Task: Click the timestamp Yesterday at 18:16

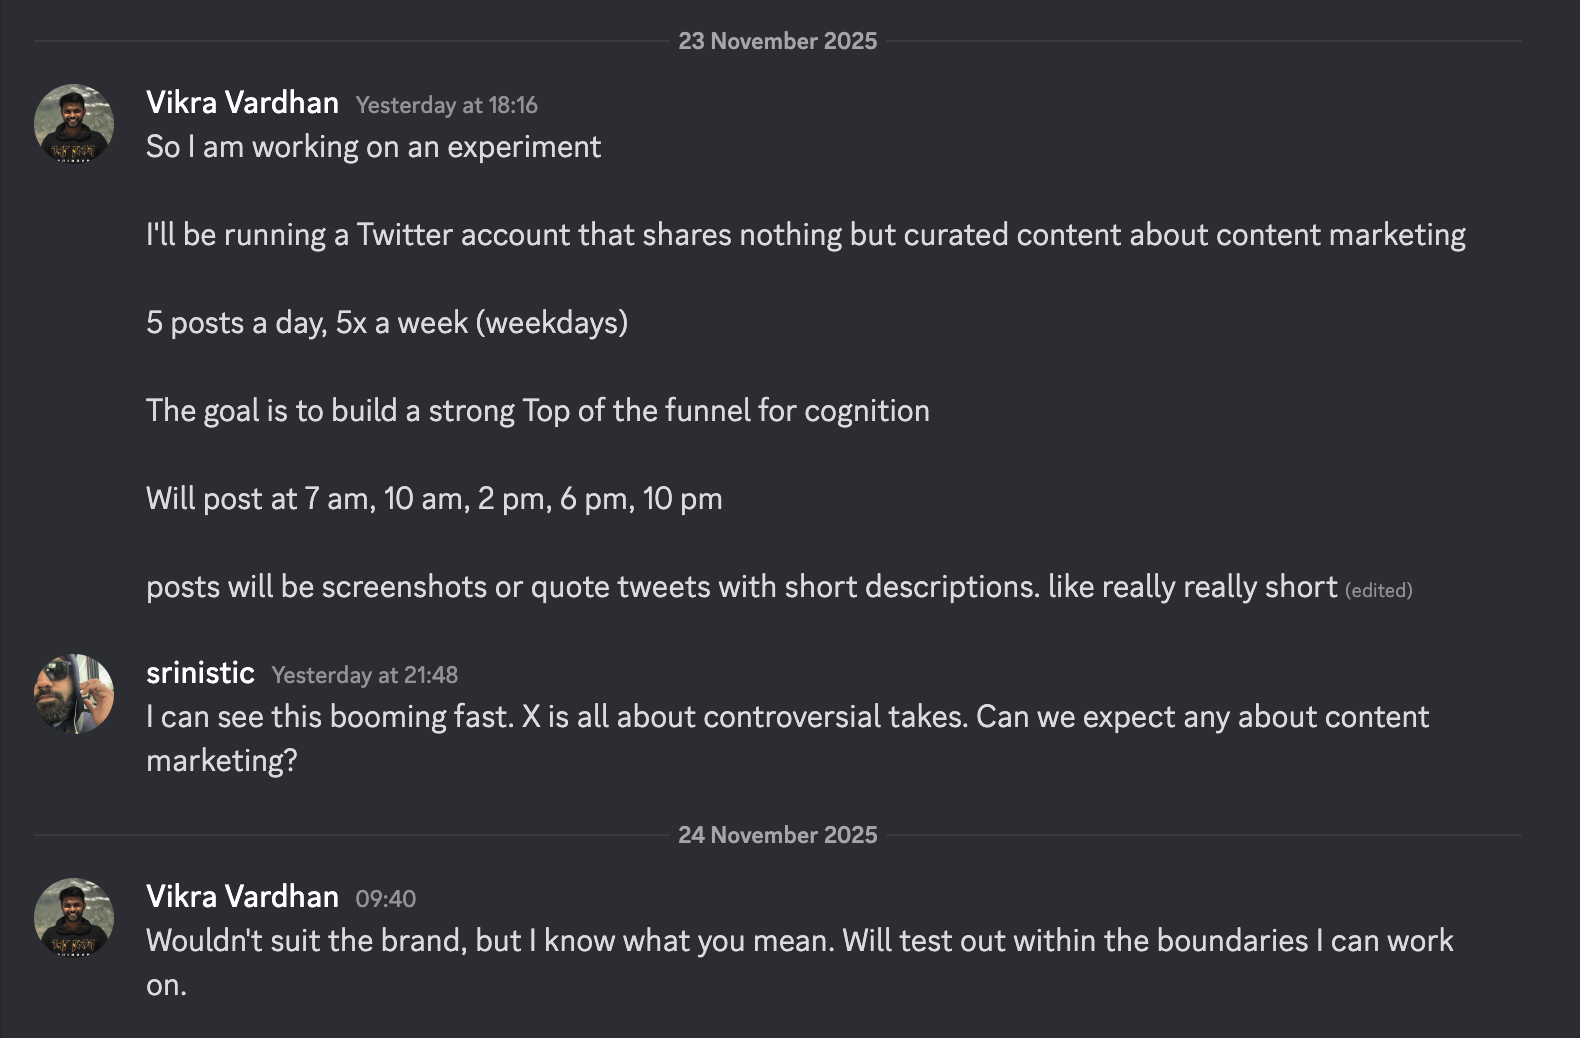Action: [x=446, y=104]
